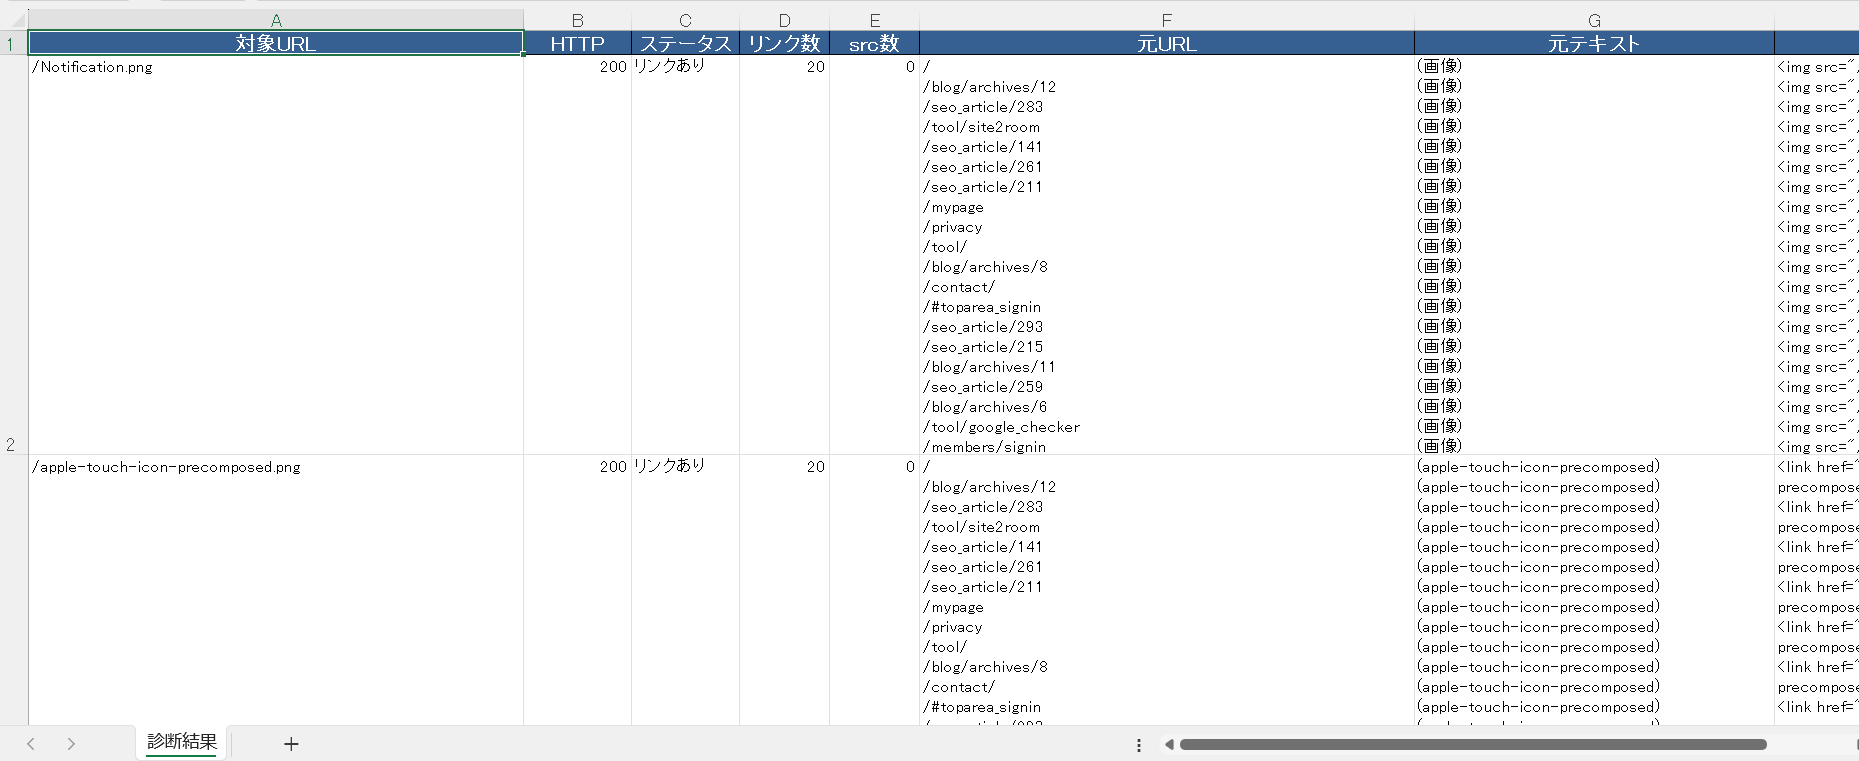Screen dimensions: 1859x761
Task: Select the リンク数 header cell
Action: 784,44
